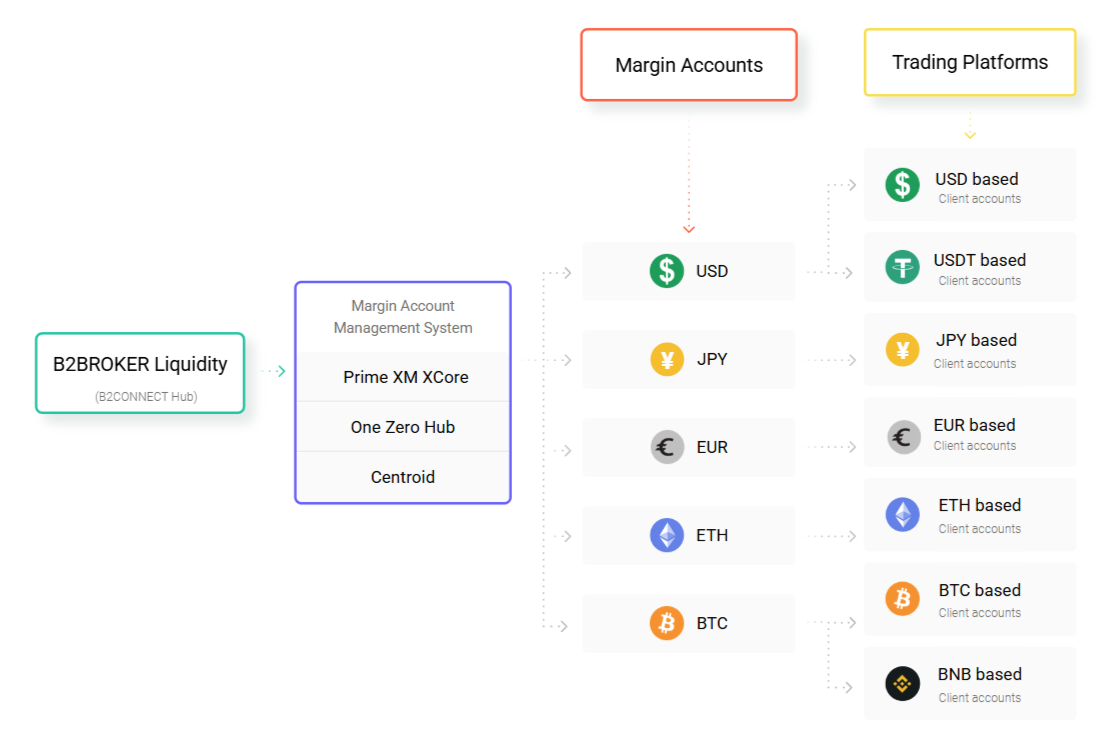This screenshot has height=733, width=1103.
Task: Click the gray euro icon next to EUR
Action: coord(667,447)
